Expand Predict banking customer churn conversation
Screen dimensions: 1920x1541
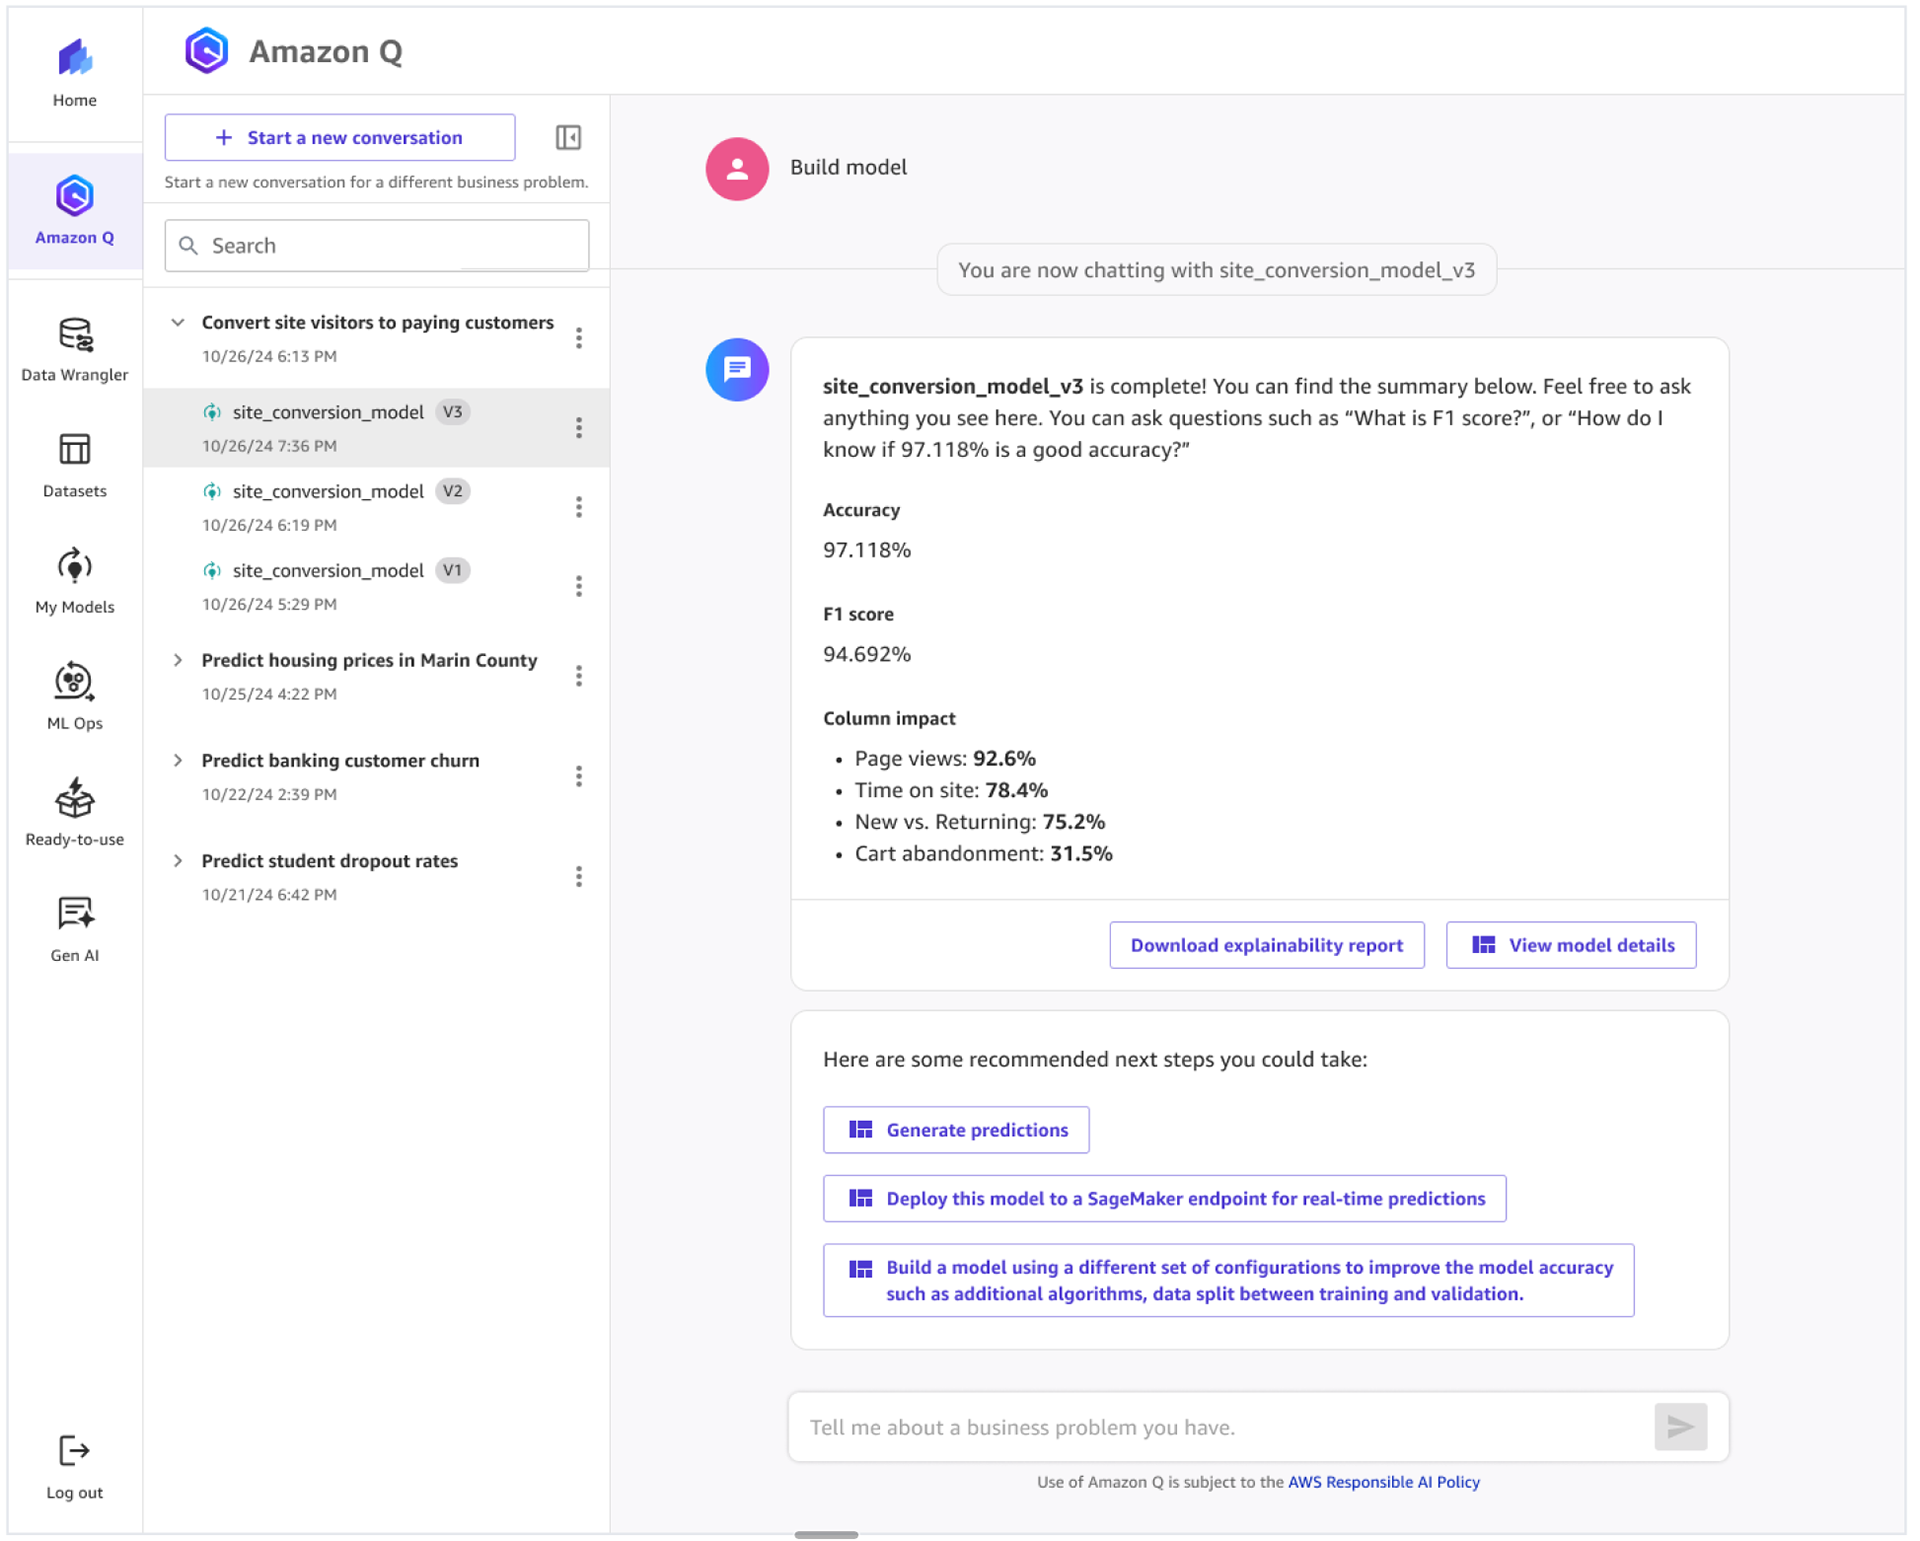(178, 760)
